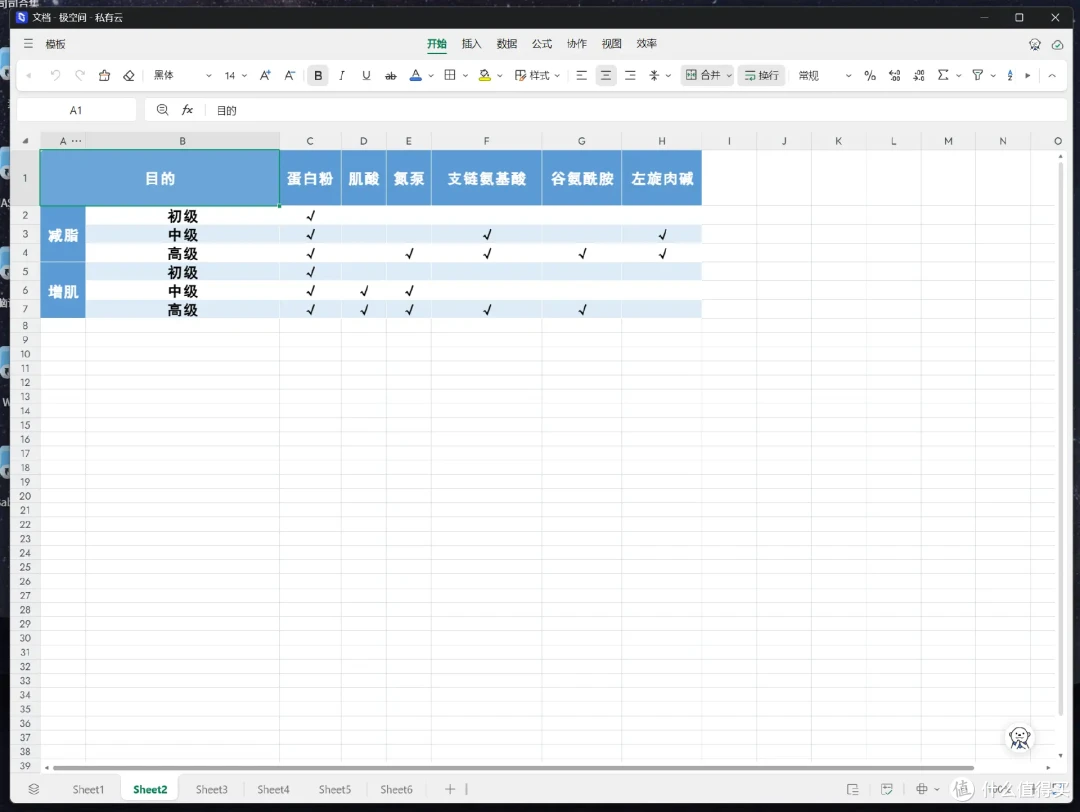Viewport: 1080px width, 812px height.
Task: Toggle italic formatting
Action: (x=342, y=75)
